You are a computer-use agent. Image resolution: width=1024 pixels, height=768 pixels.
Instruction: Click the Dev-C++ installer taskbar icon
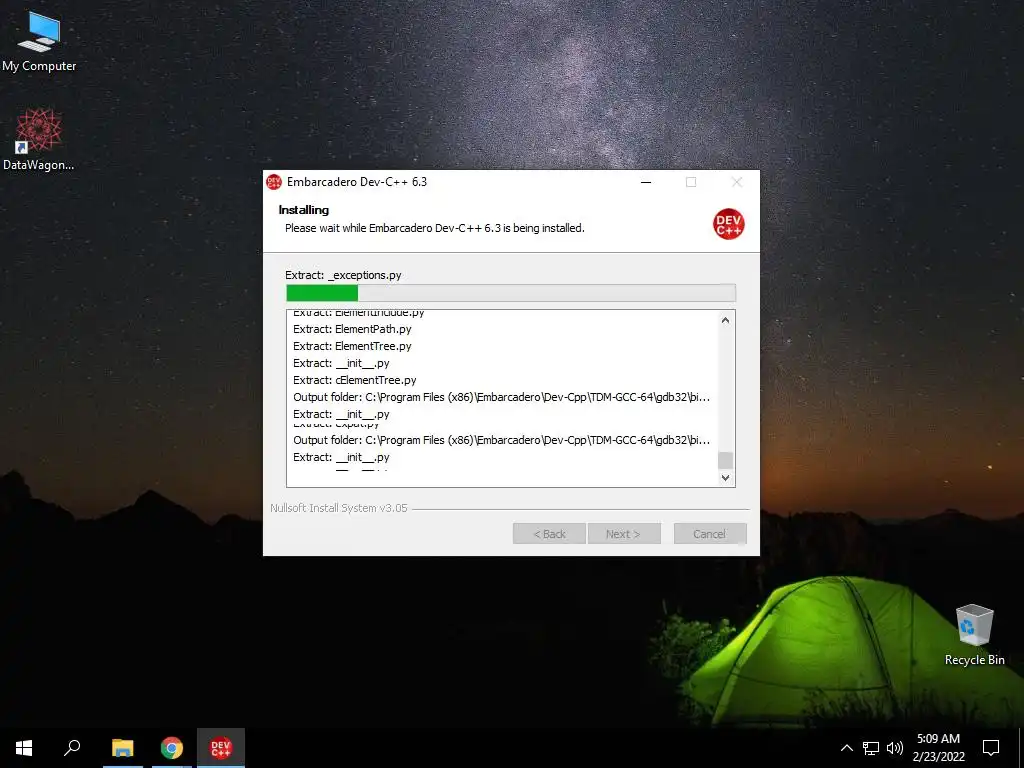pyautogui.click(x=221, y=748)
